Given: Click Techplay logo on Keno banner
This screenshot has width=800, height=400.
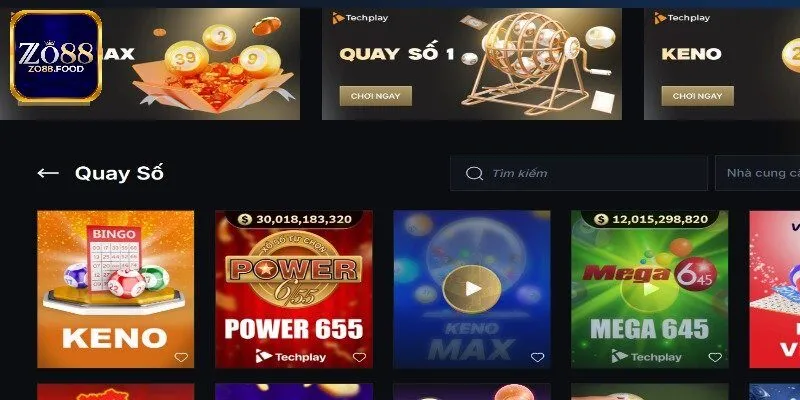Looking at the screenshot, I should pyautogui.click(x=682, y=18).
